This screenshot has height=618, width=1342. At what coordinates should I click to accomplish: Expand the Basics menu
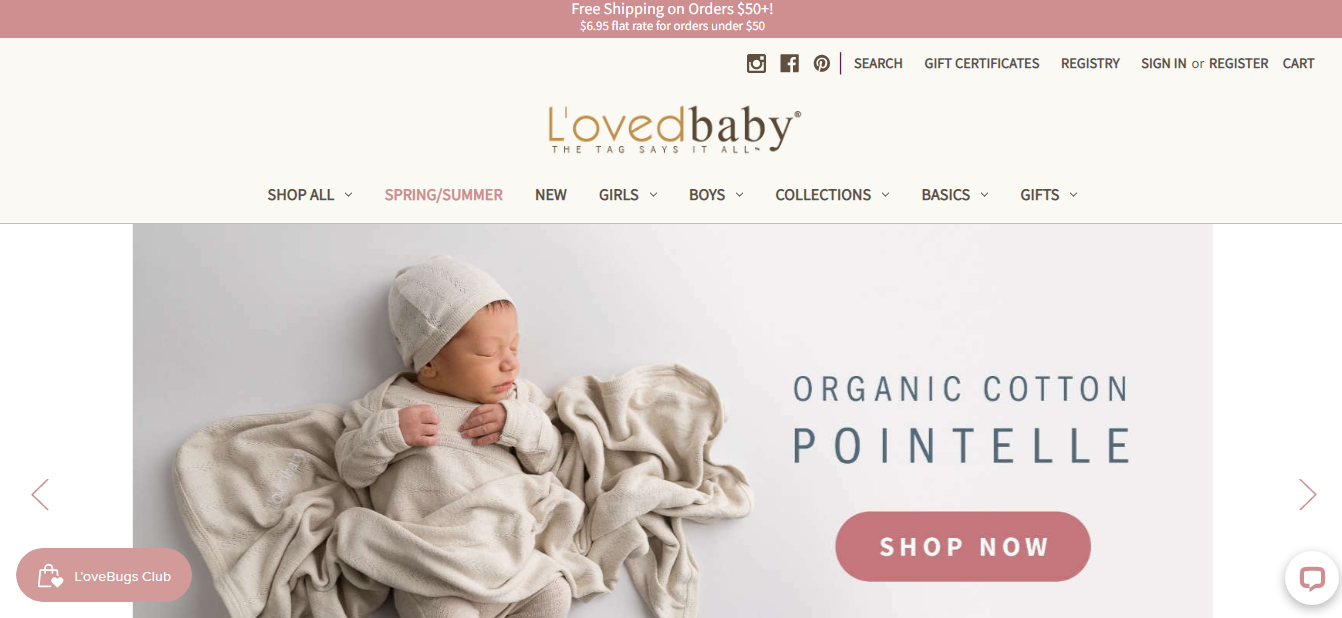(x=955, y=195)
